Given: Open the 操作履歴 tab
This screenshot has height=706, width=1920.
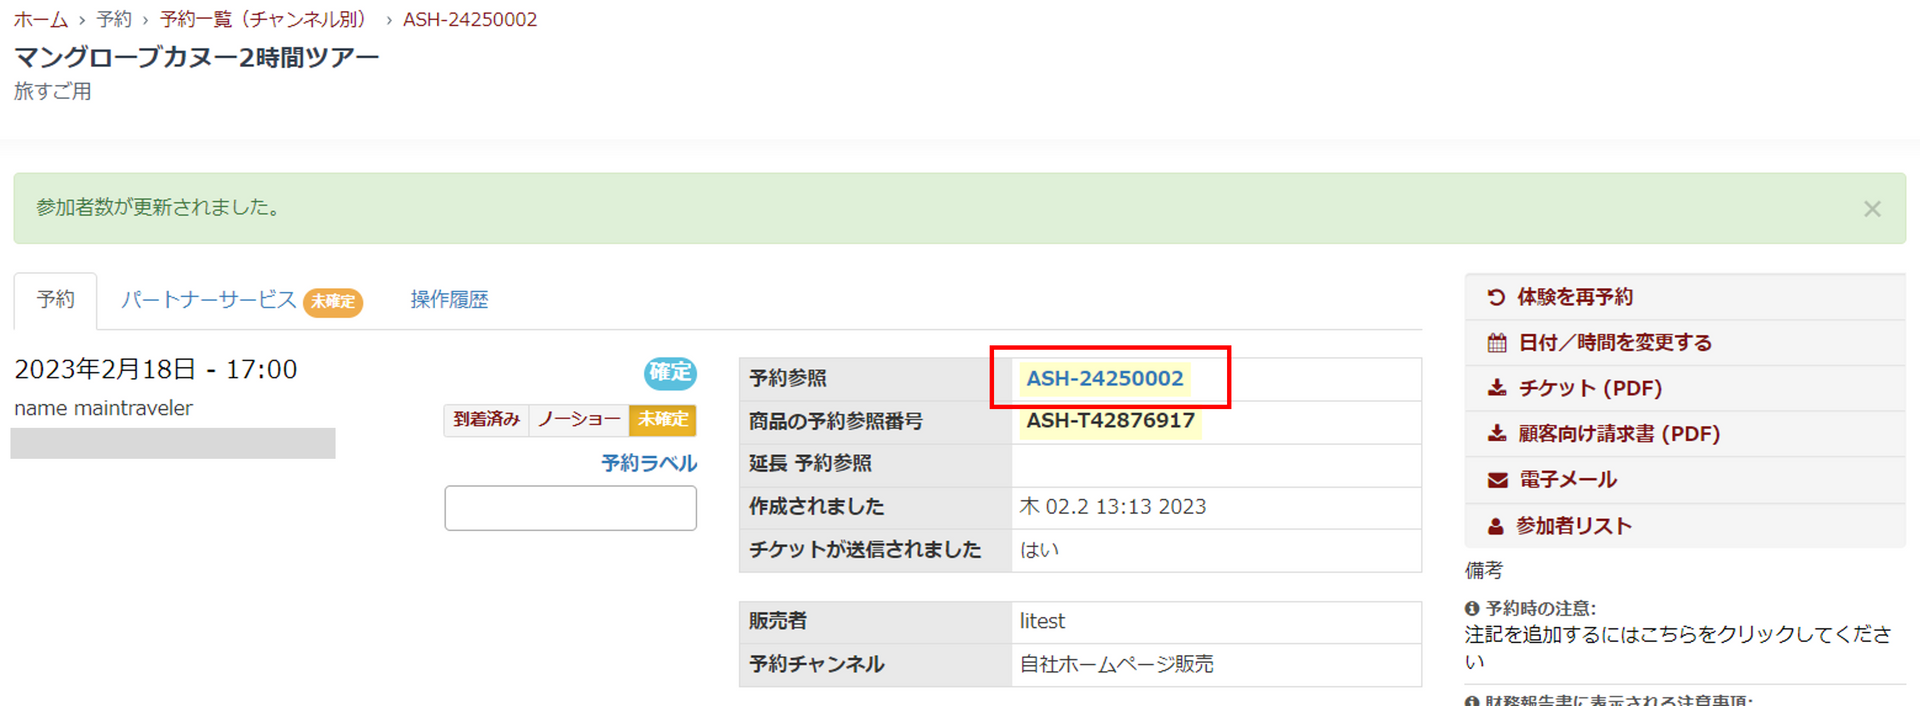Looking at the screenshot, I should click(449, 300).
